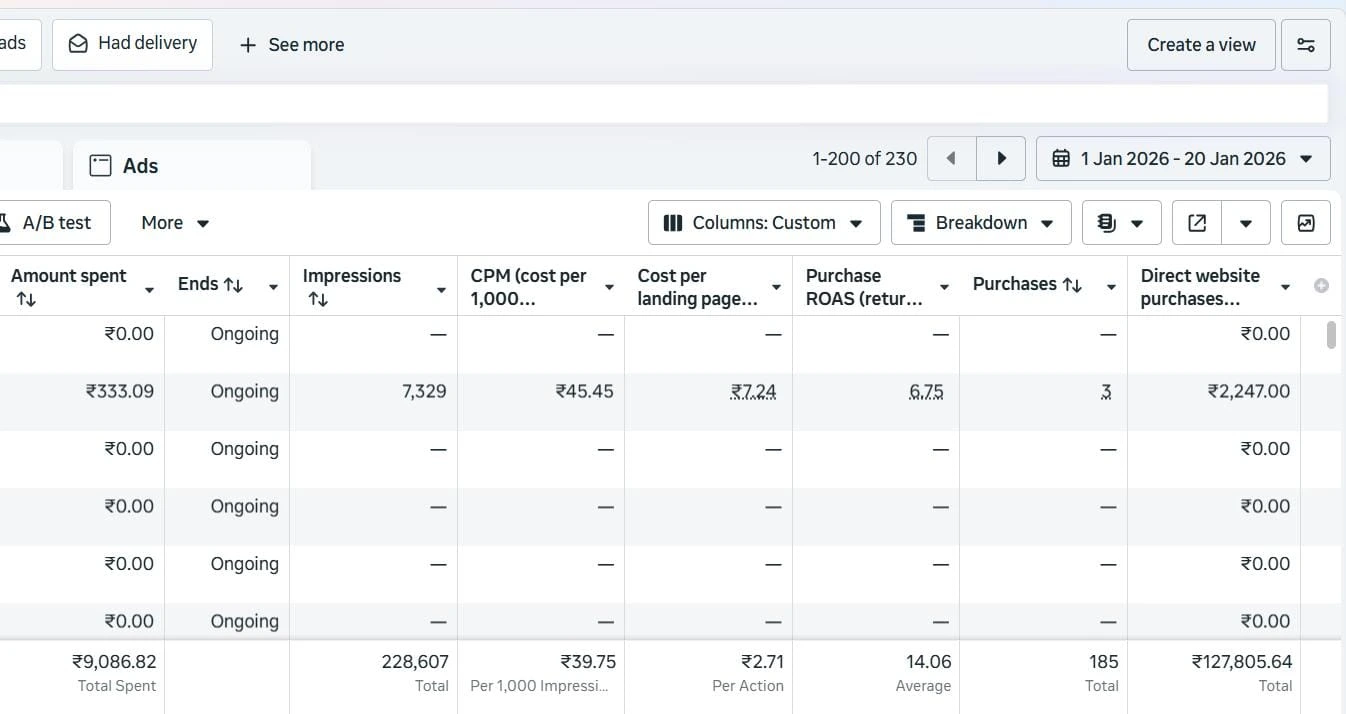The image size is (1346, 714).
Task: Open the More menu
Action: [x=175, y=223]
